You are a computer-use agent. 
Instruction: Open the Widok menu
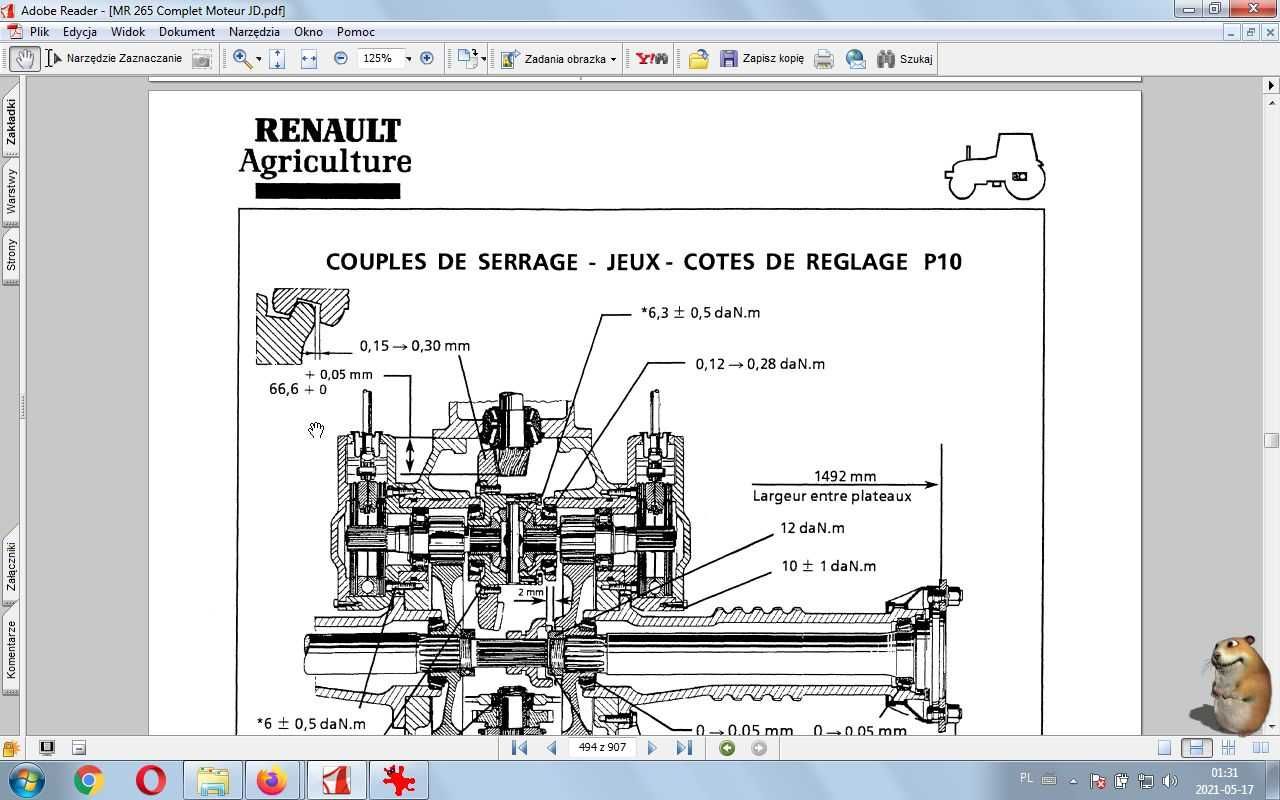coord(128,32)
